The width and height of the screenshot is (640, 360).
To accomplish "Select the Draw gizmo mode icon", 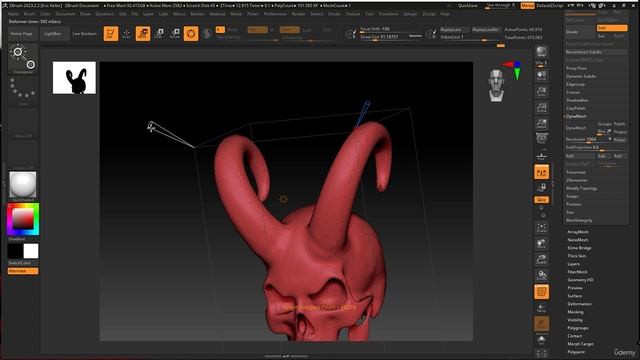I will point(127,33).
